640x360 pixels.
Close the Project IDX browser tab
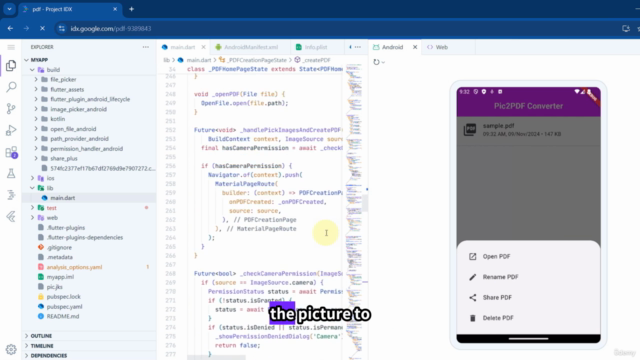[x=115, y=9]
